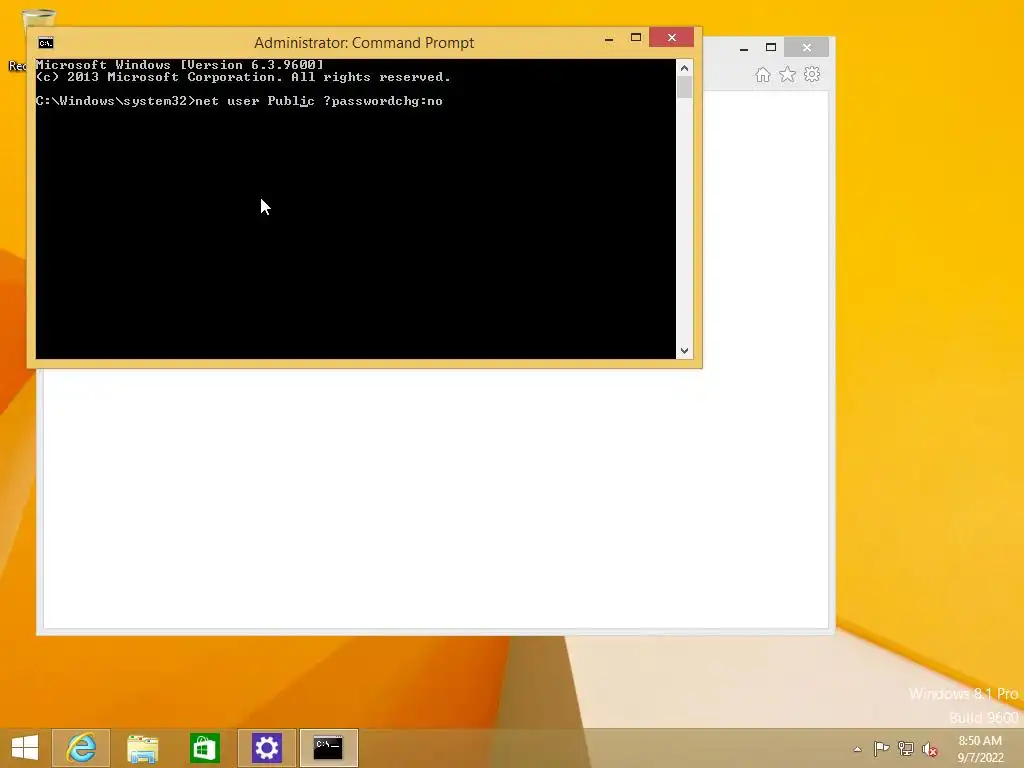The height and width of the screenshot is (768, 1024).
Task: Open Windows Store from taskbar
Action: pyautogui.click(x=204, y=748)
